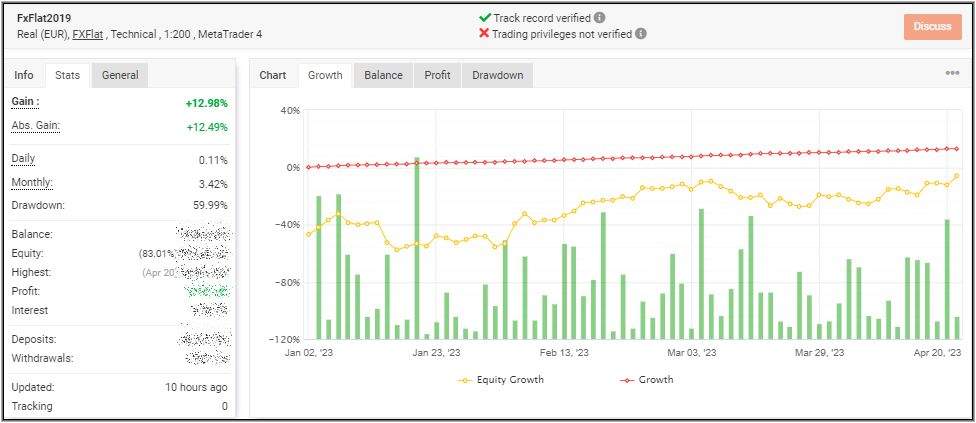976x423 pixels.
Task: Select the Growth chart tab
Action: [325, 75]
